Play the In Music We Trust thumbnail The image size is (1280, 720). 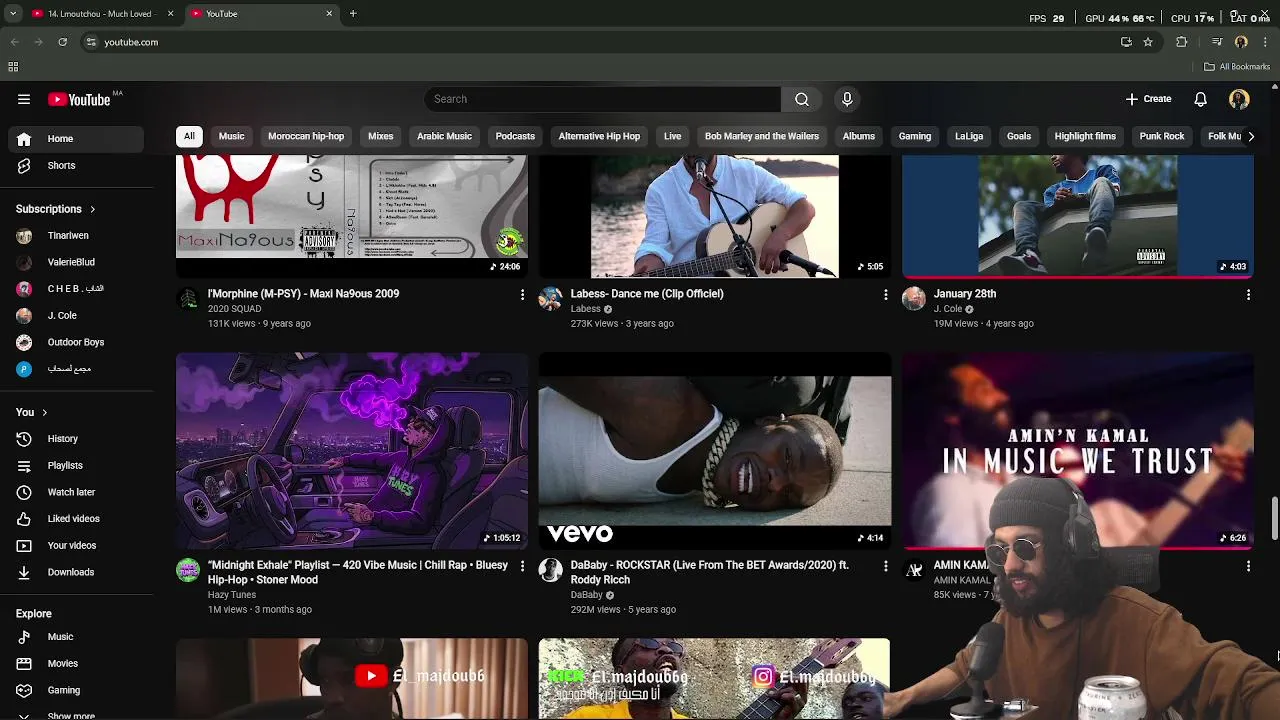[1078, 450]
